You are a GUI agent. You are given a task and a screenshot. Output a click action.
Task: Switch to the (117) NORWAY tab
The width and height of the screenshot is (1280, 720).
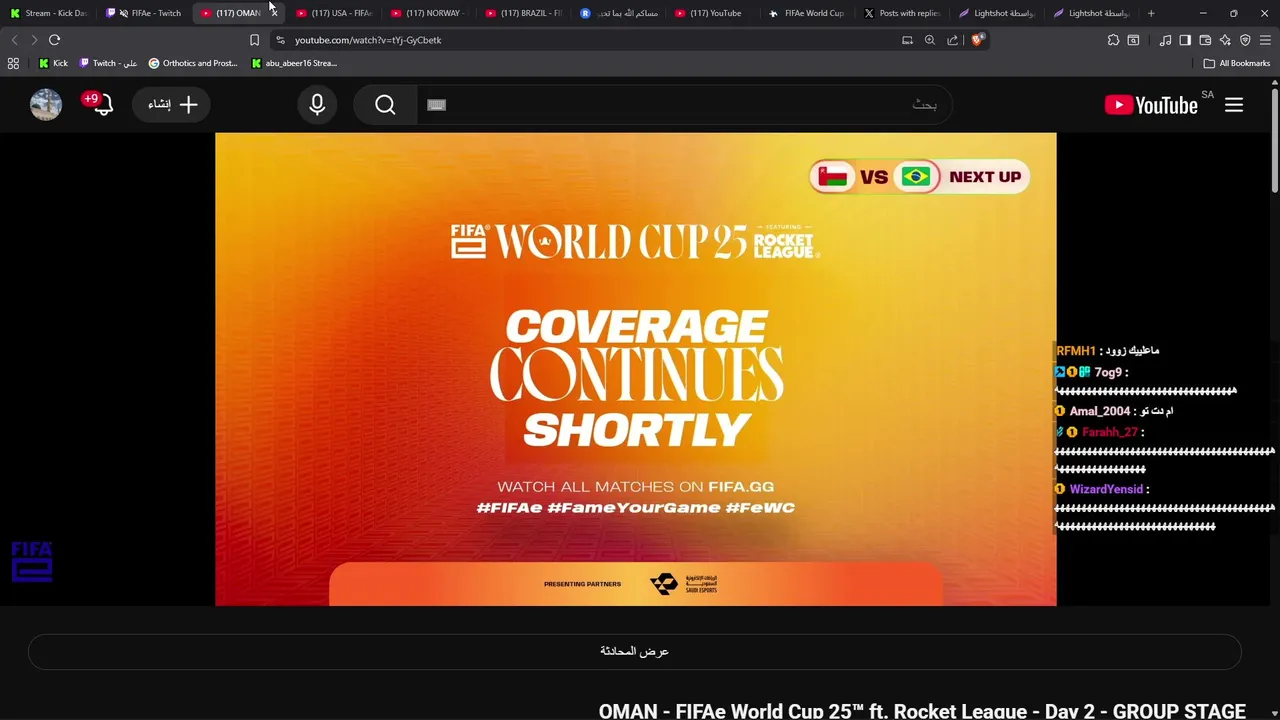pyautogui.click(x=431, y=13)
